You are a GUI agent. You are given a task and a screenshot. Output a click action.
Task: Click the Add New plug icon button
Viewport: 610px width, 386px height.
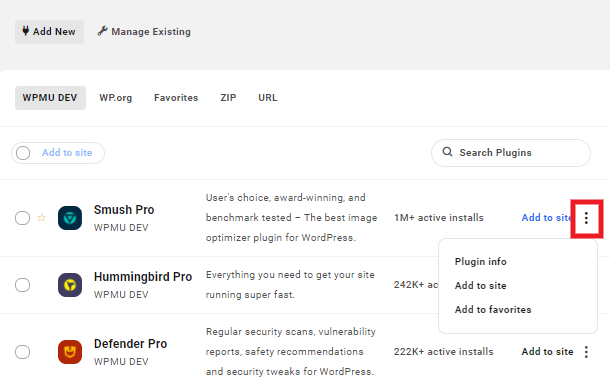click(x=49, y=32)
